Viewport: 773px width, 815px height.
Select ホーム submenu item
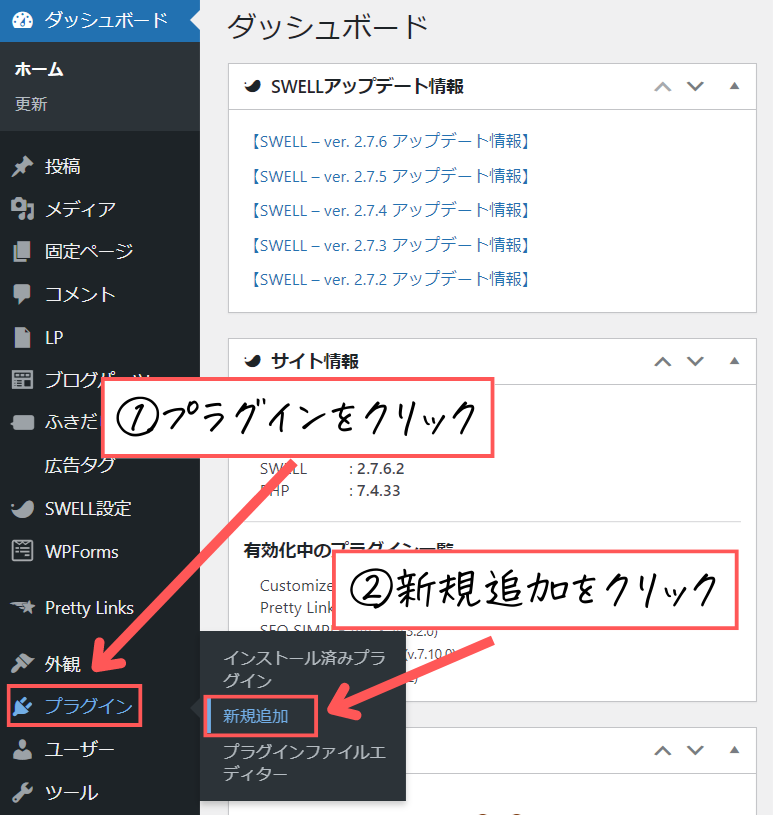(x=39, y=69)
